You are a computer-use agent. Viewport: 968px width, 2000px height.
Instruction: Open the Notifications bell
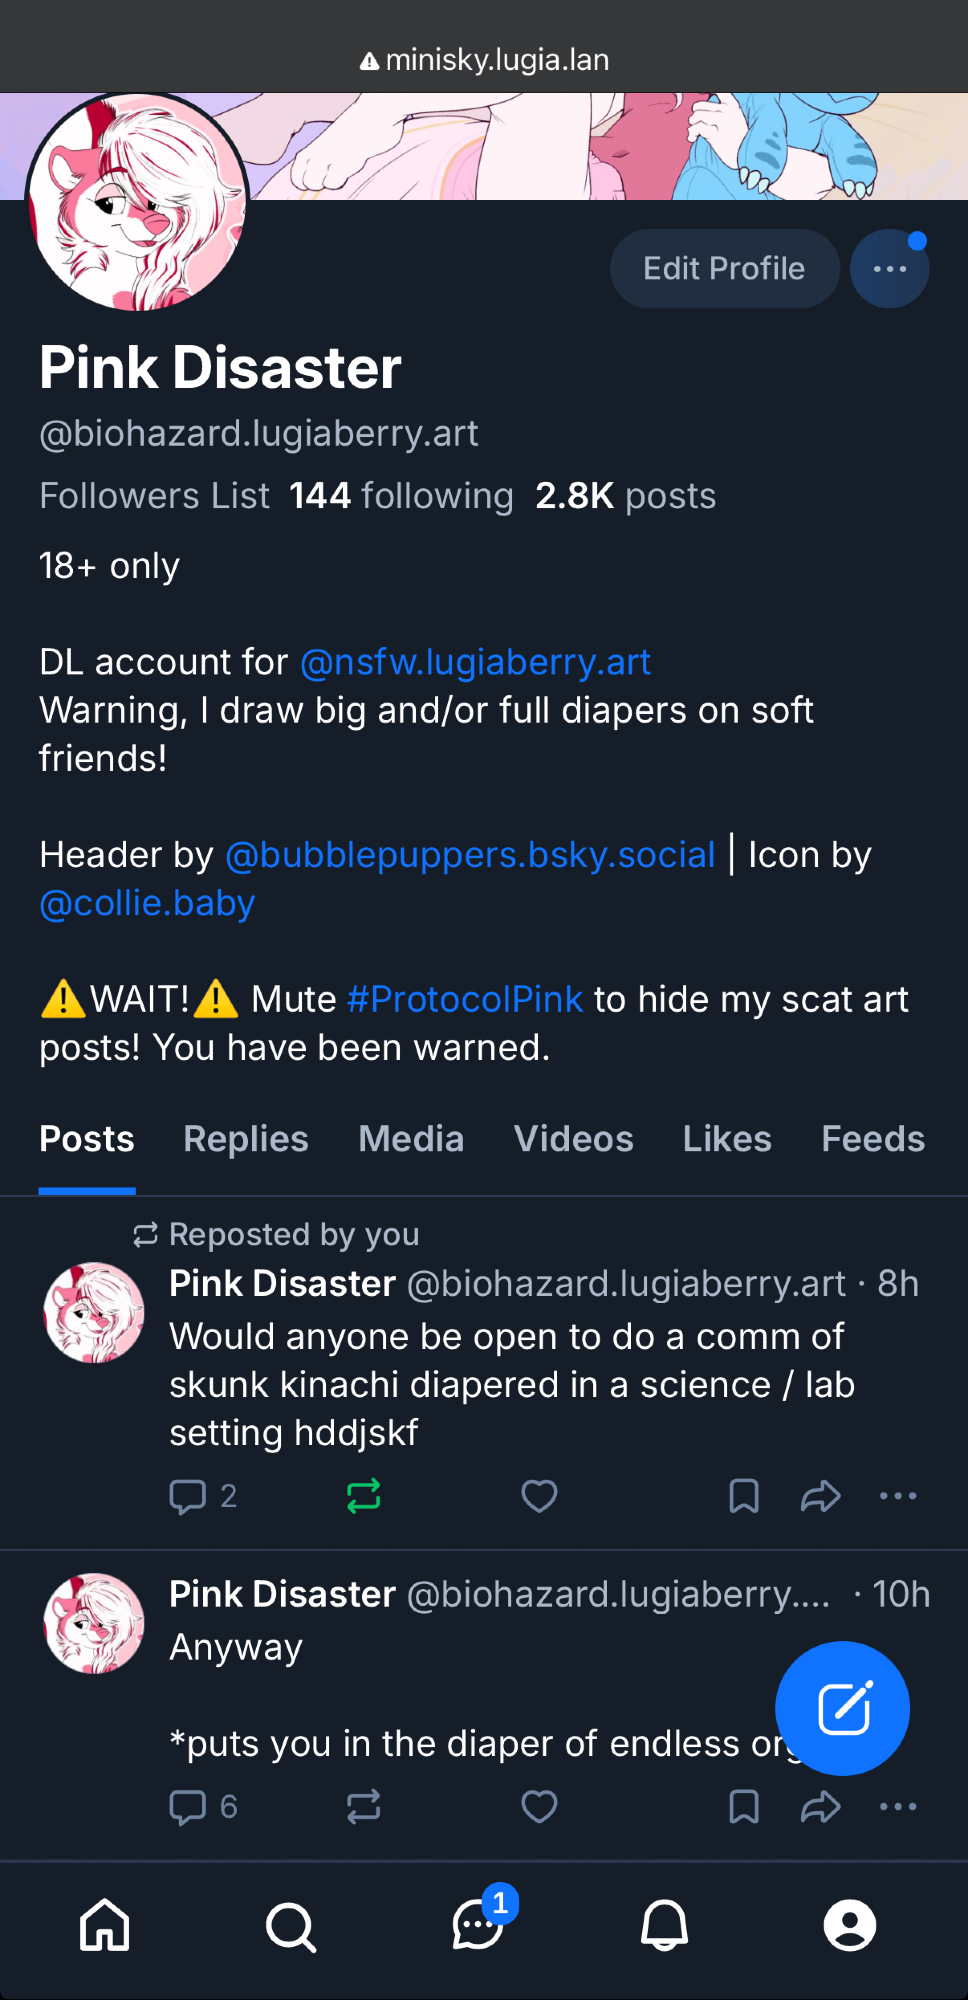664,1925
